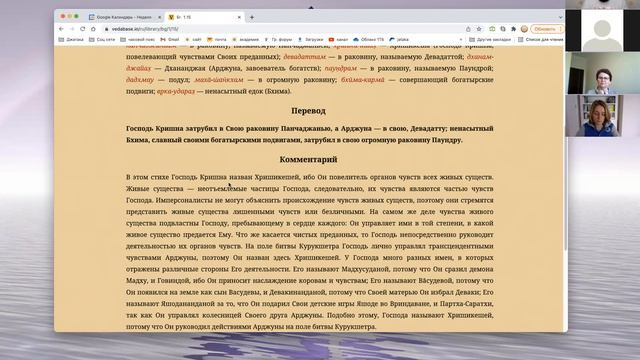640x360 pixels.
Task: Open the Список для чтения panel
Action: [x=540, y=40]
